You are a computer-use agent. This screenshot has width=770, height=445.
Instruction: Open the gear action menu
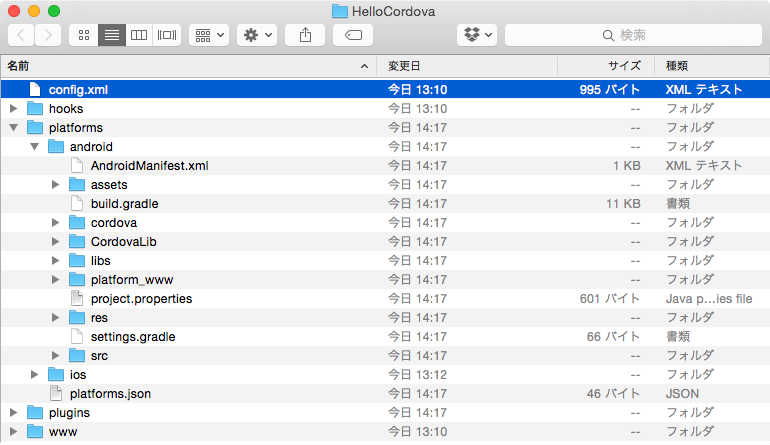pos(257,35)
